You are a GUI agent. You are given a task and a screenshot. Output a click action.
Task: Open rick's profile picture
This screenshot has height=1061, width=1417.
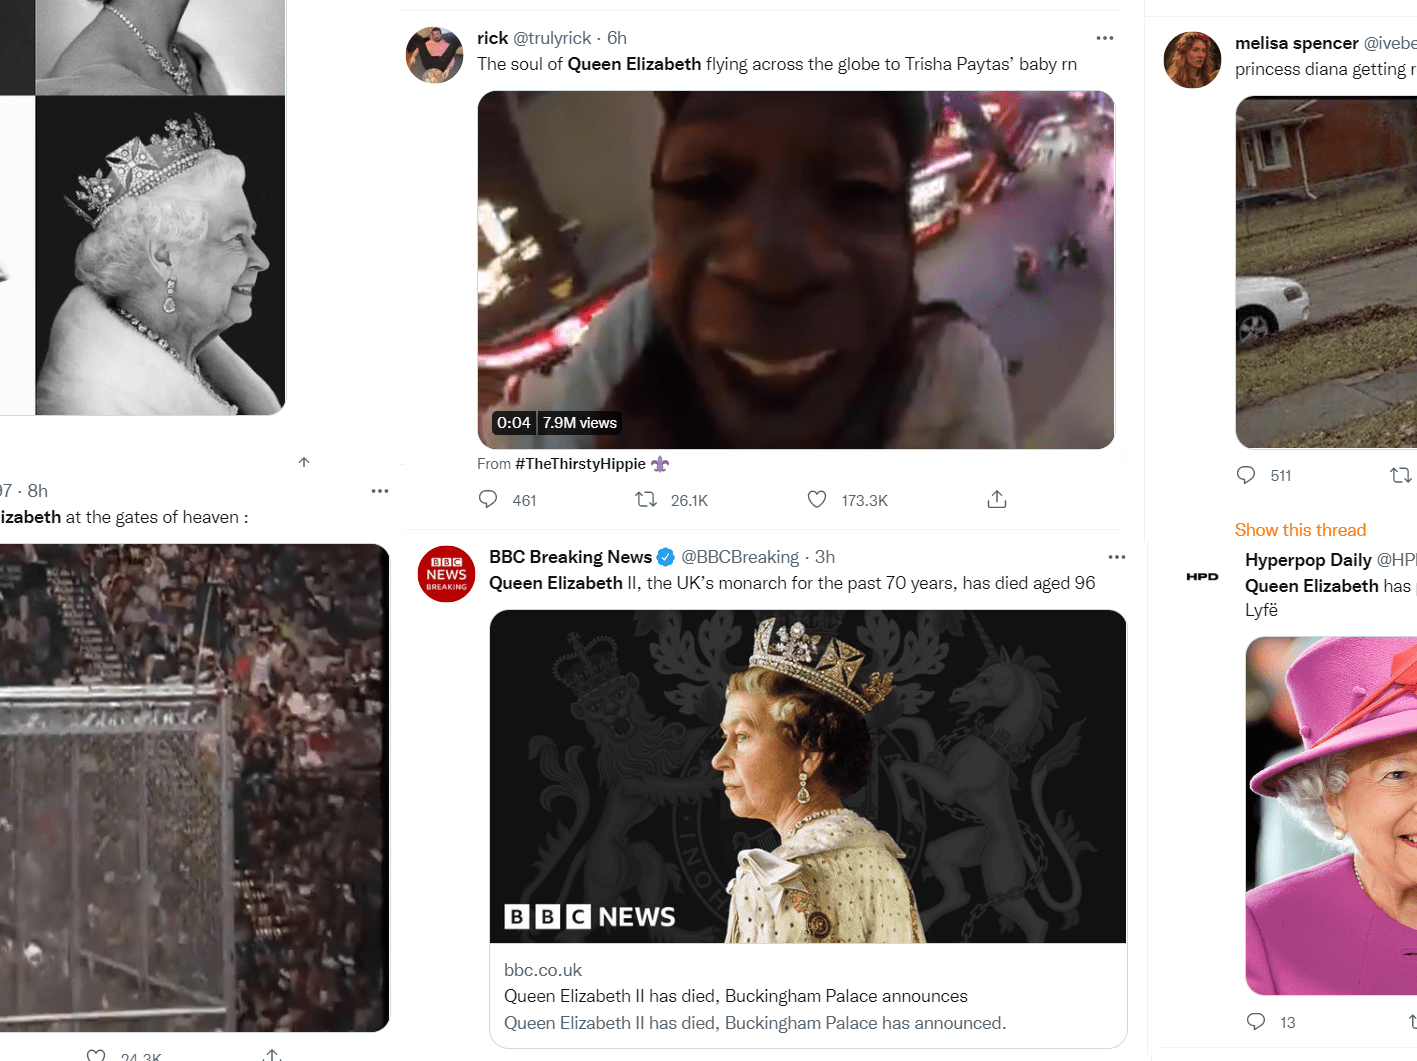434,55
